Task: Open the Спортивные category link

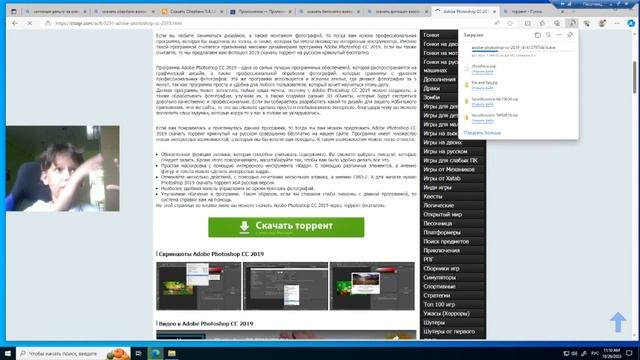Action: point(440,287)
